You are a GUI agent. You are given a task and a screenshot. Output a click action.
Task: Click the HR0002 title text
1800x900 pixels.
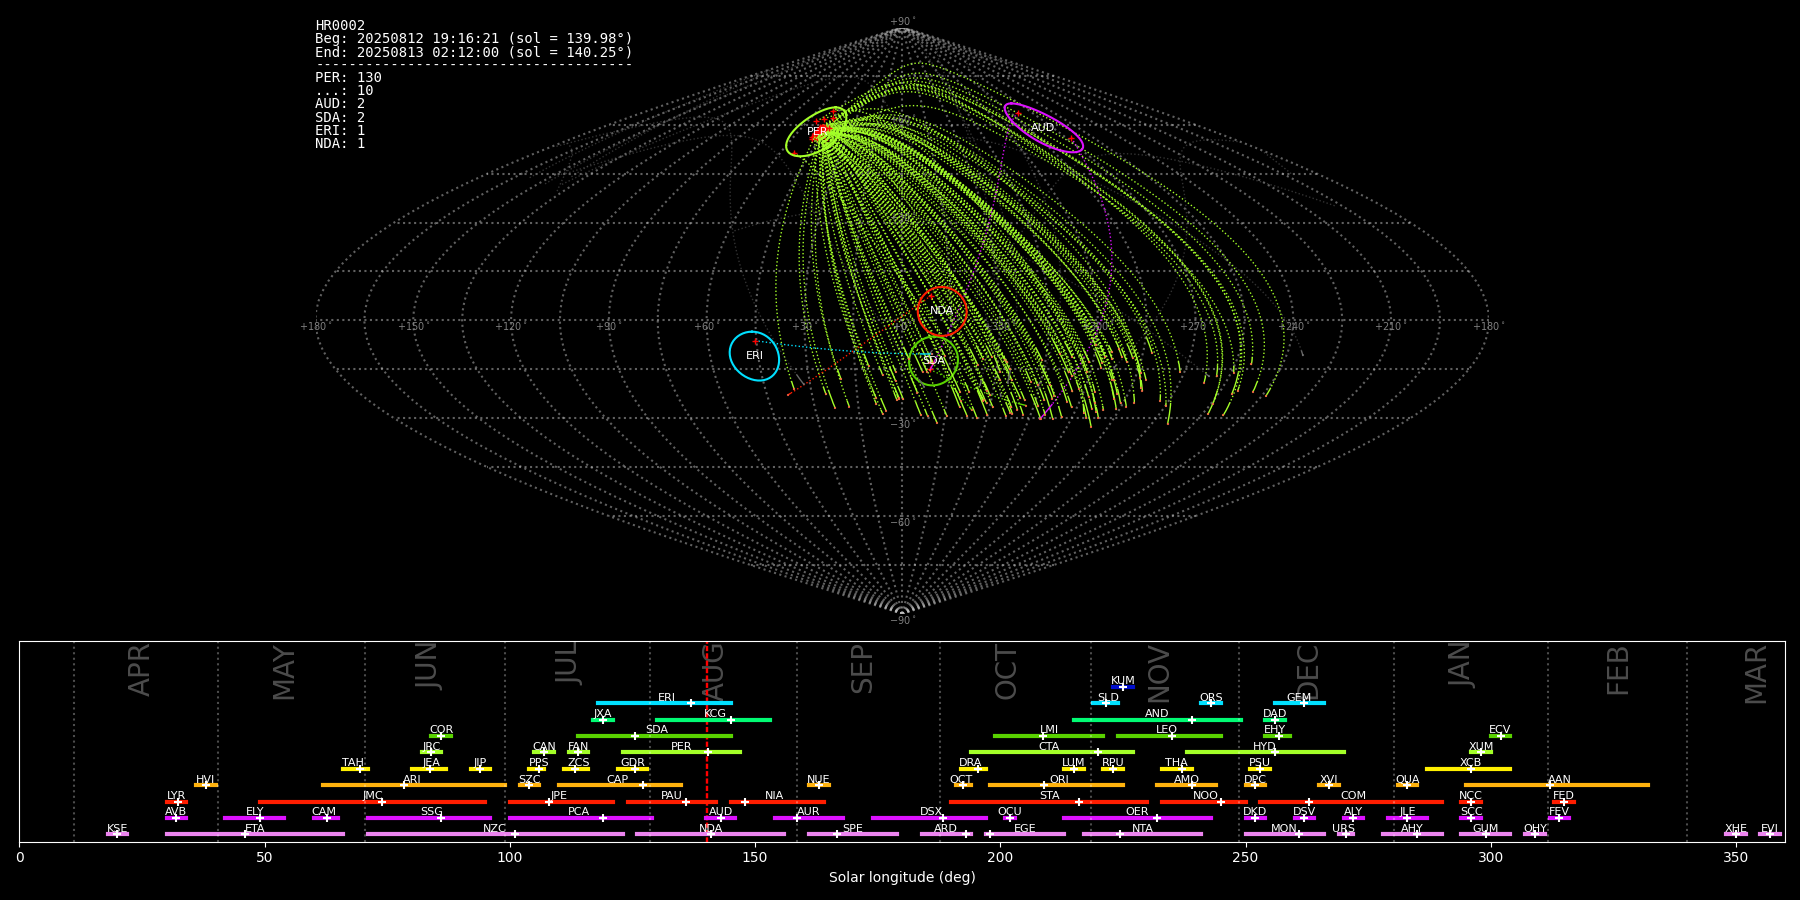pyautogui.click(x=340, y=25)
